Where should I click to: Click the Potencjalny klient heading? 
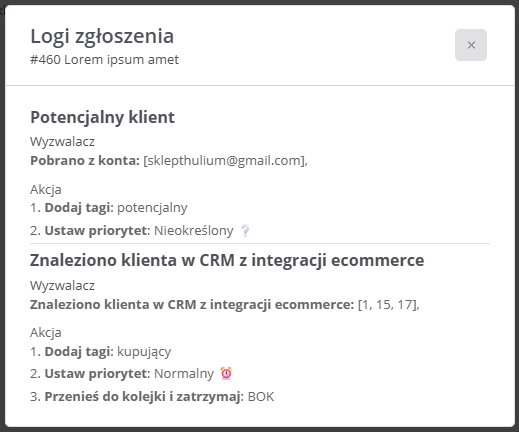(x=102, y=117)
